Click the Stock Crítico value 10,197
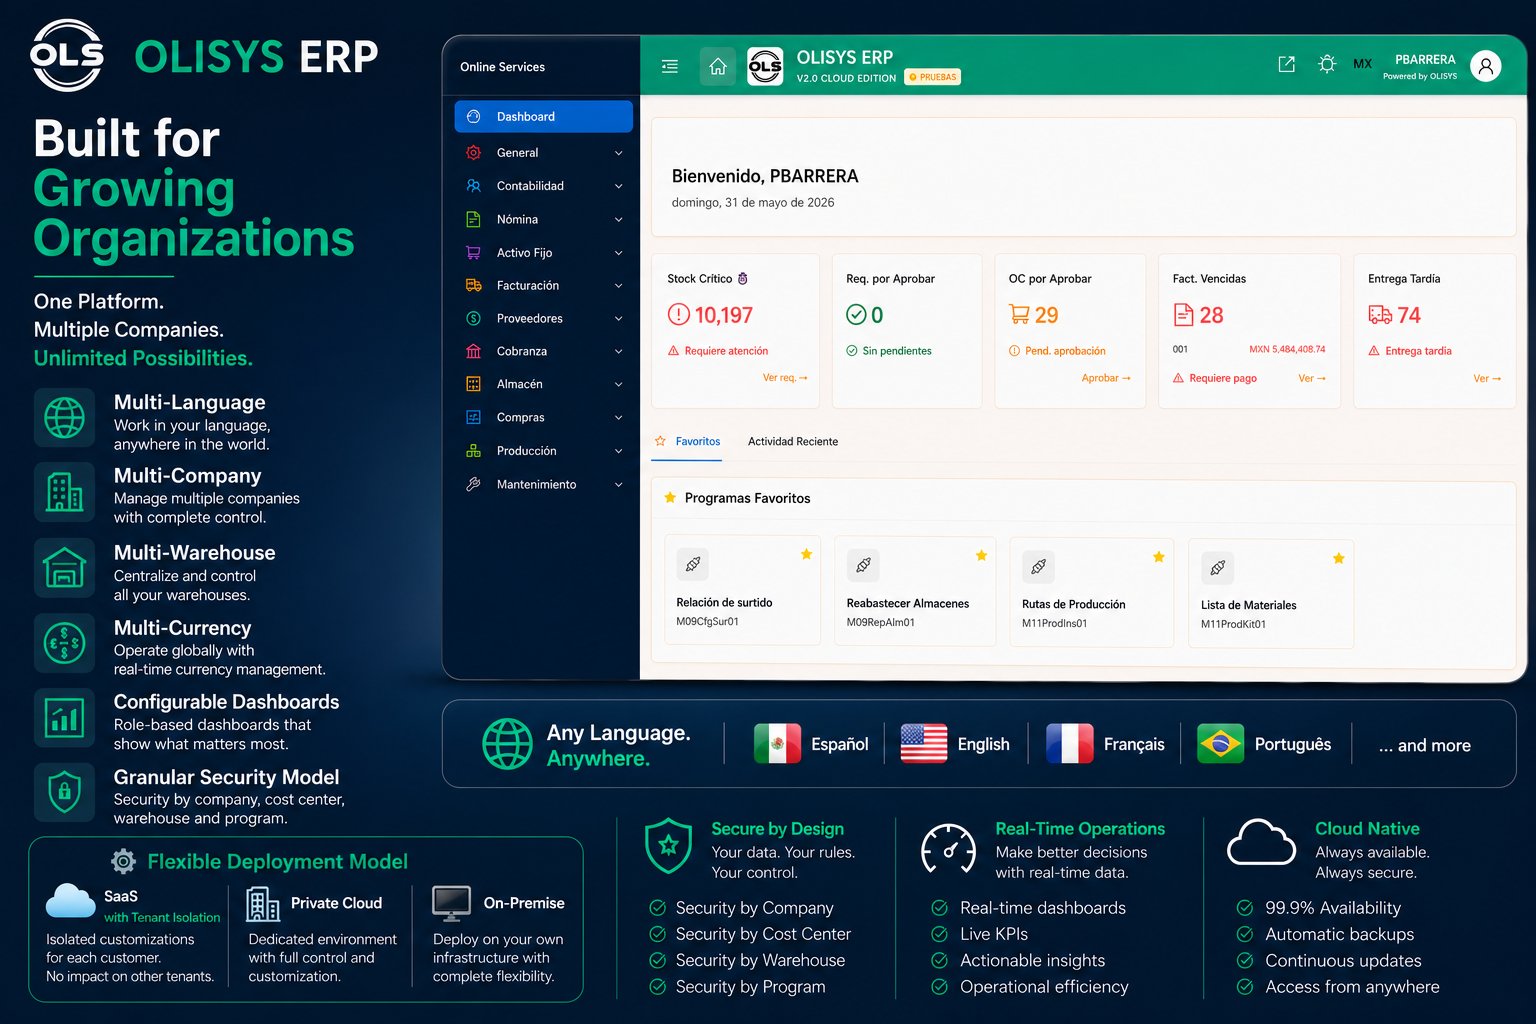The width and height of the screenshot is (1536, 1024). point(723,315)
